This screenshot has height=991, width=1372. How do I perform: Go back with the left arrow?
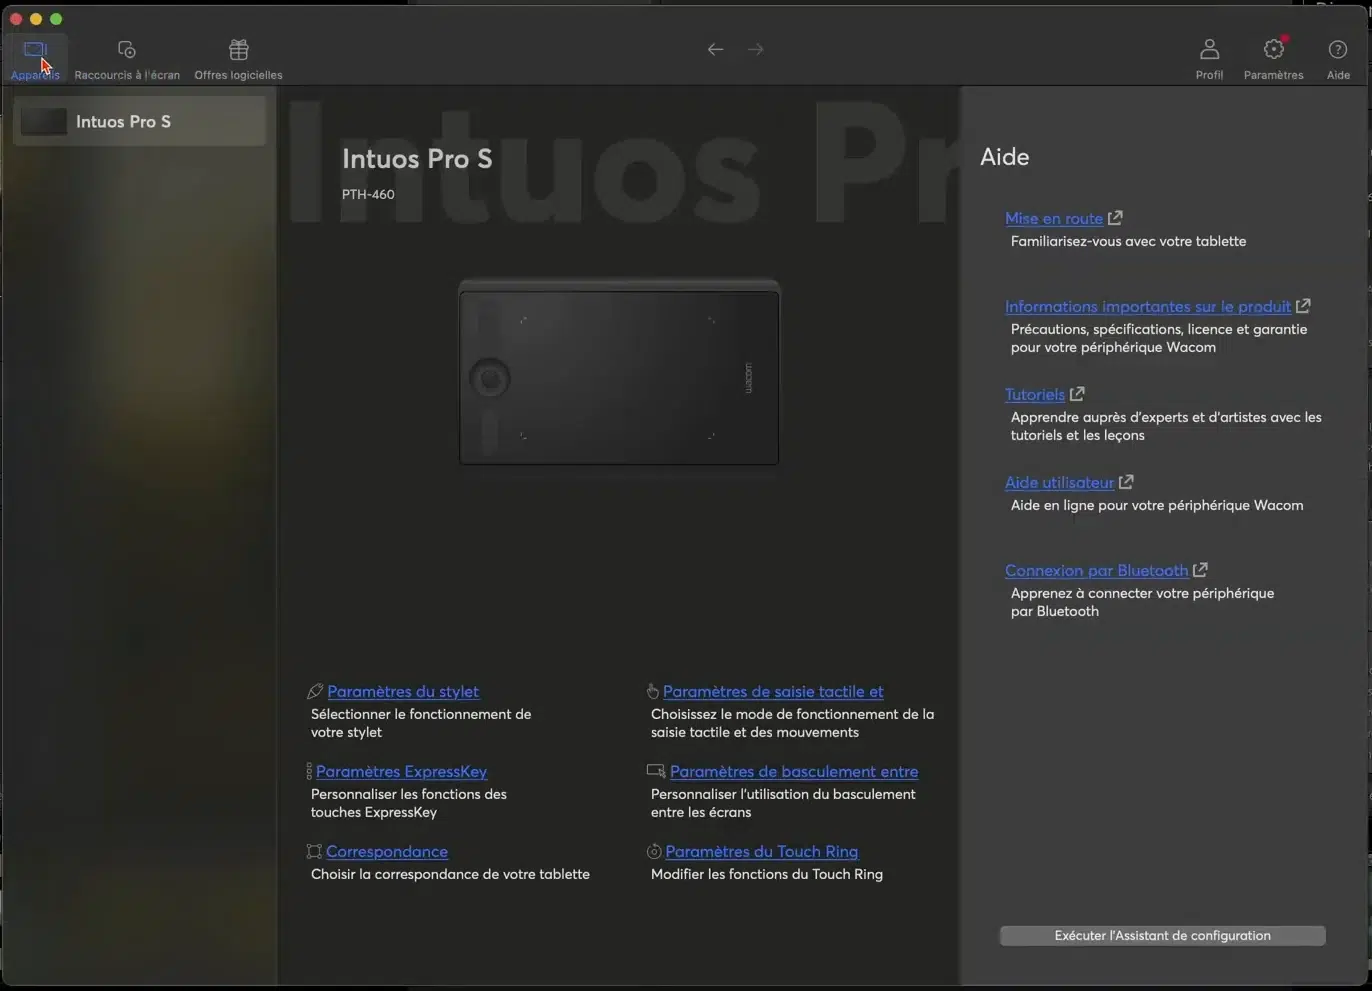coord(715,49)
